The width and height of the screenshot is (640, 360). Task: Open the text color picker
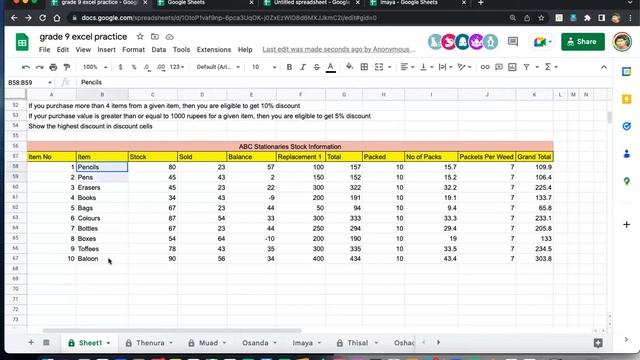(x=331, y=67)
